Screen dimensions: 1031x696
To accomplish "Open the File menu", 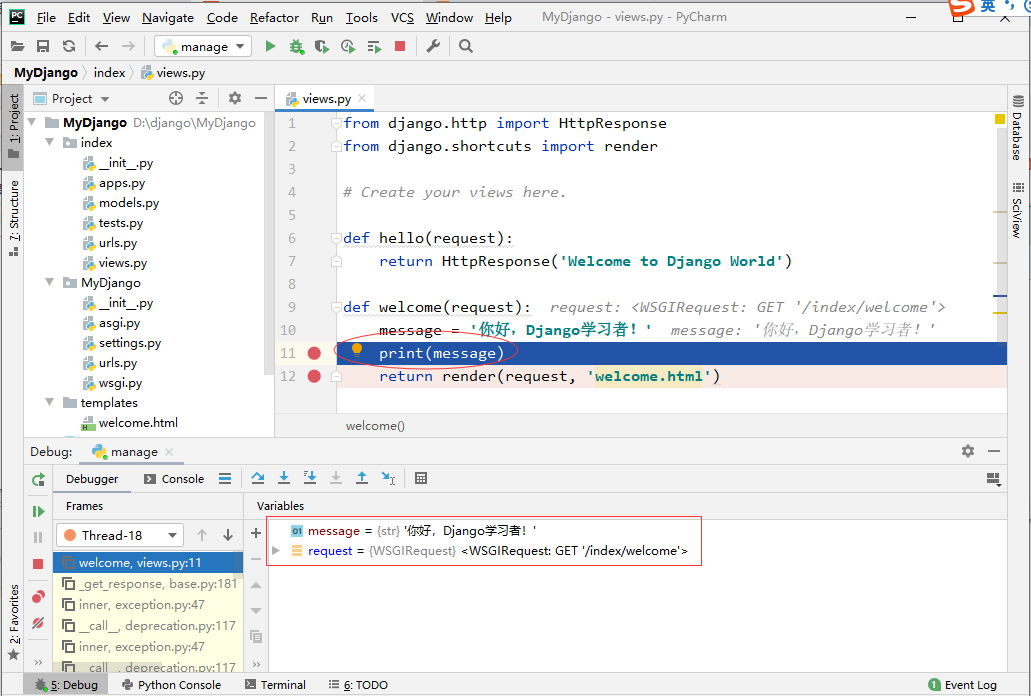I will 46,18.
